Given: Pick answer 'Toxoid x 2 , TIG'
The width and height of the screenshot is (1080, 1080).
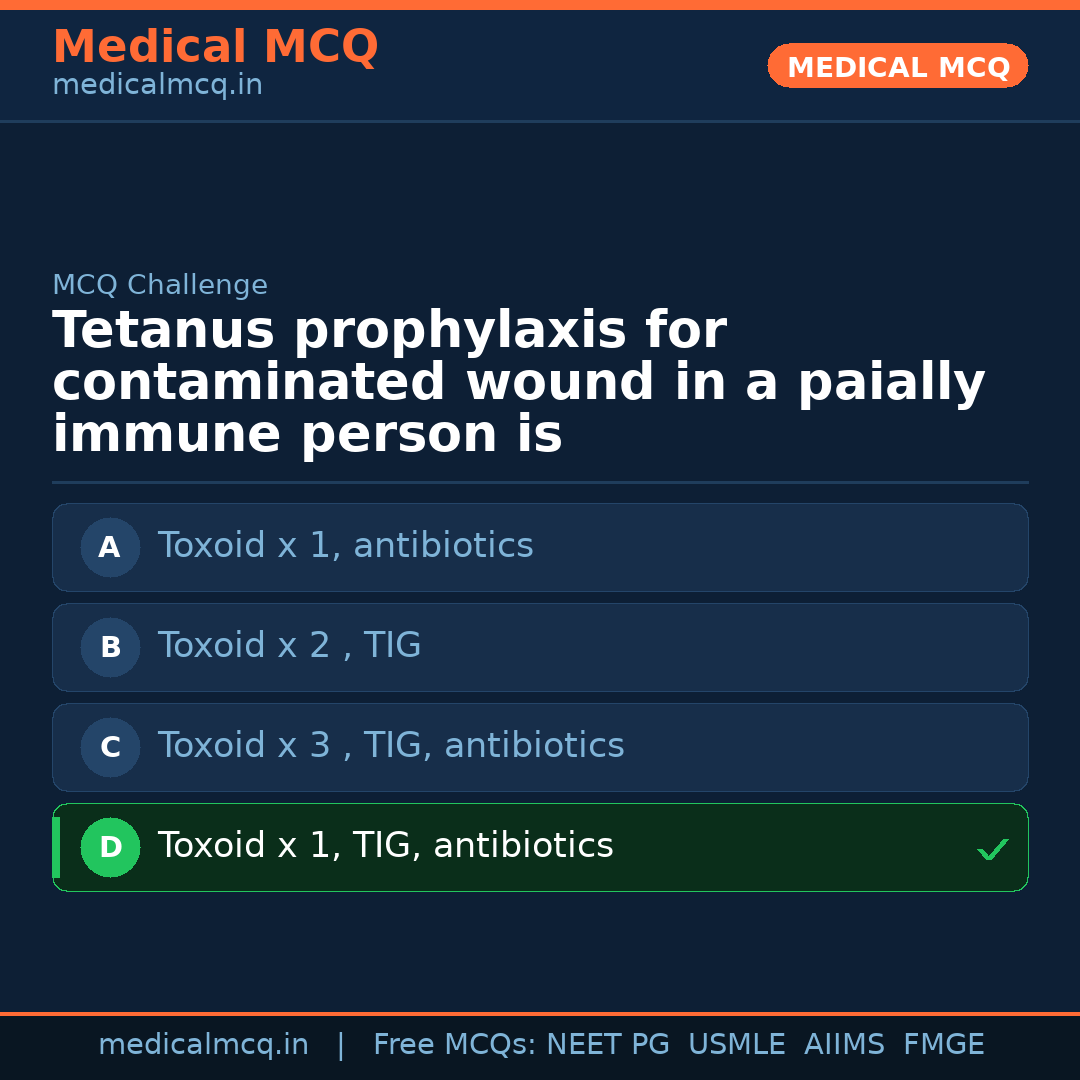Looking at the screenshot, I should coord(289,646).
